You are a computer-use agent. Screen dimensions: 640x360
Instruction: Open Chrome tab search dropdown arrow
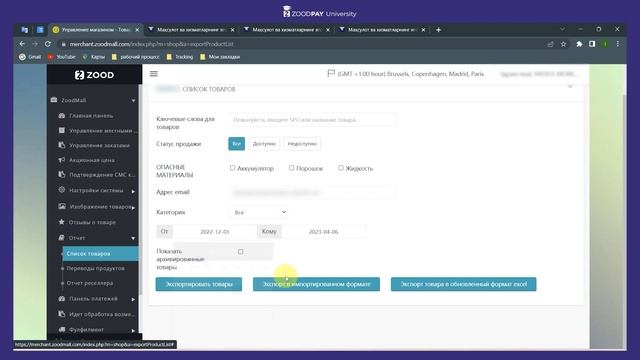coord(562,29)
